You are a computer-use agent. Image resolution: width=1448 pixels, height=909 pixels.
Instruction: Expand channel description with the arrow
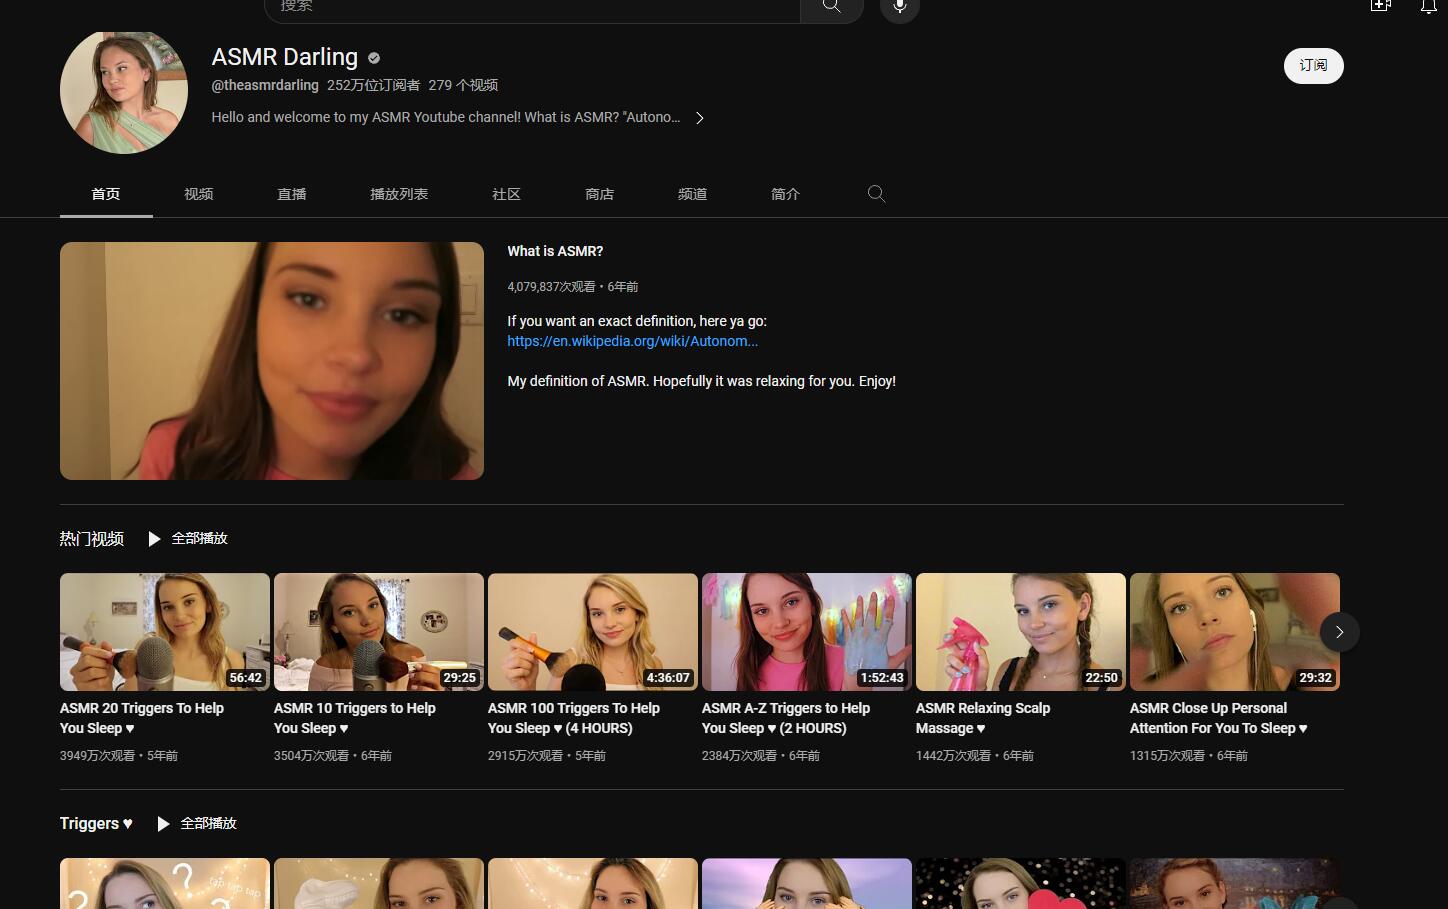point(700,118)
